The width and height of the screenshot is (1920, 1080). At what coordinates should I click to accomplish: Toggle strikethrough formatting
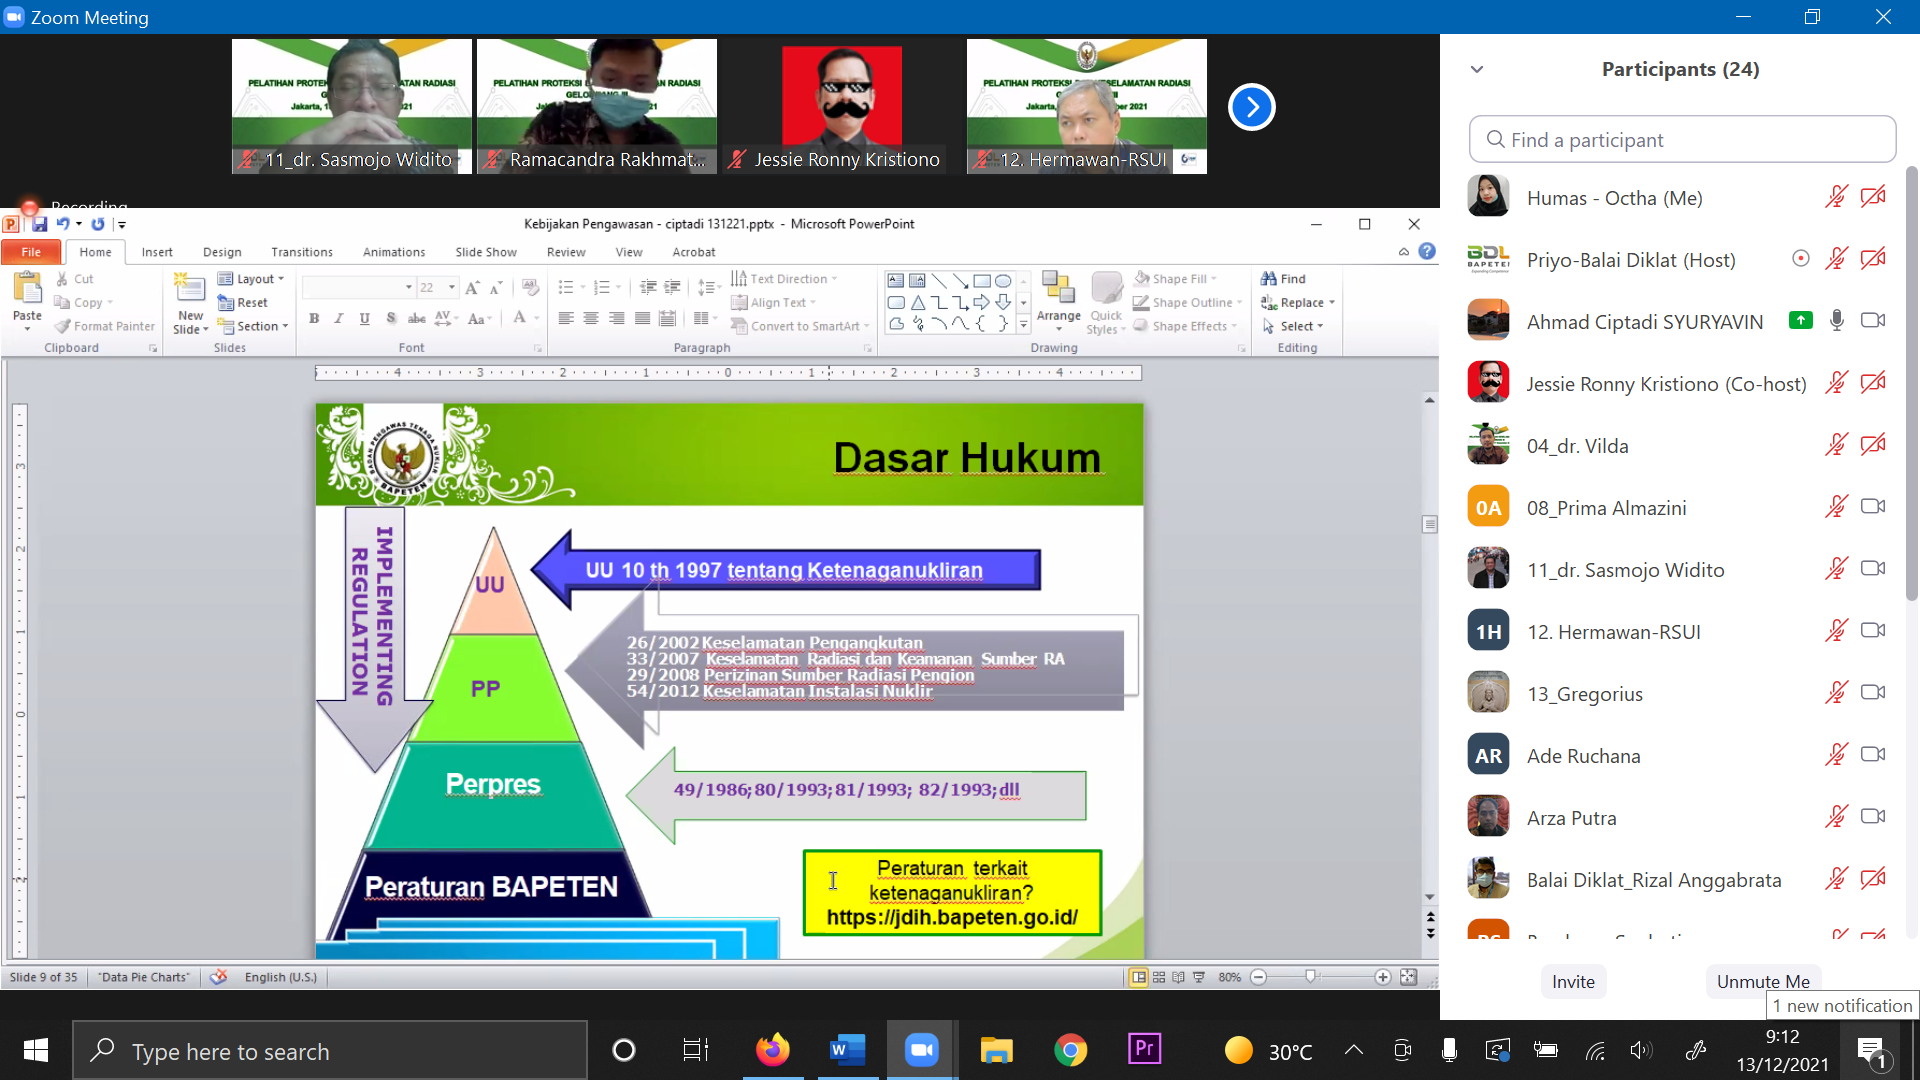pos(417,318)
